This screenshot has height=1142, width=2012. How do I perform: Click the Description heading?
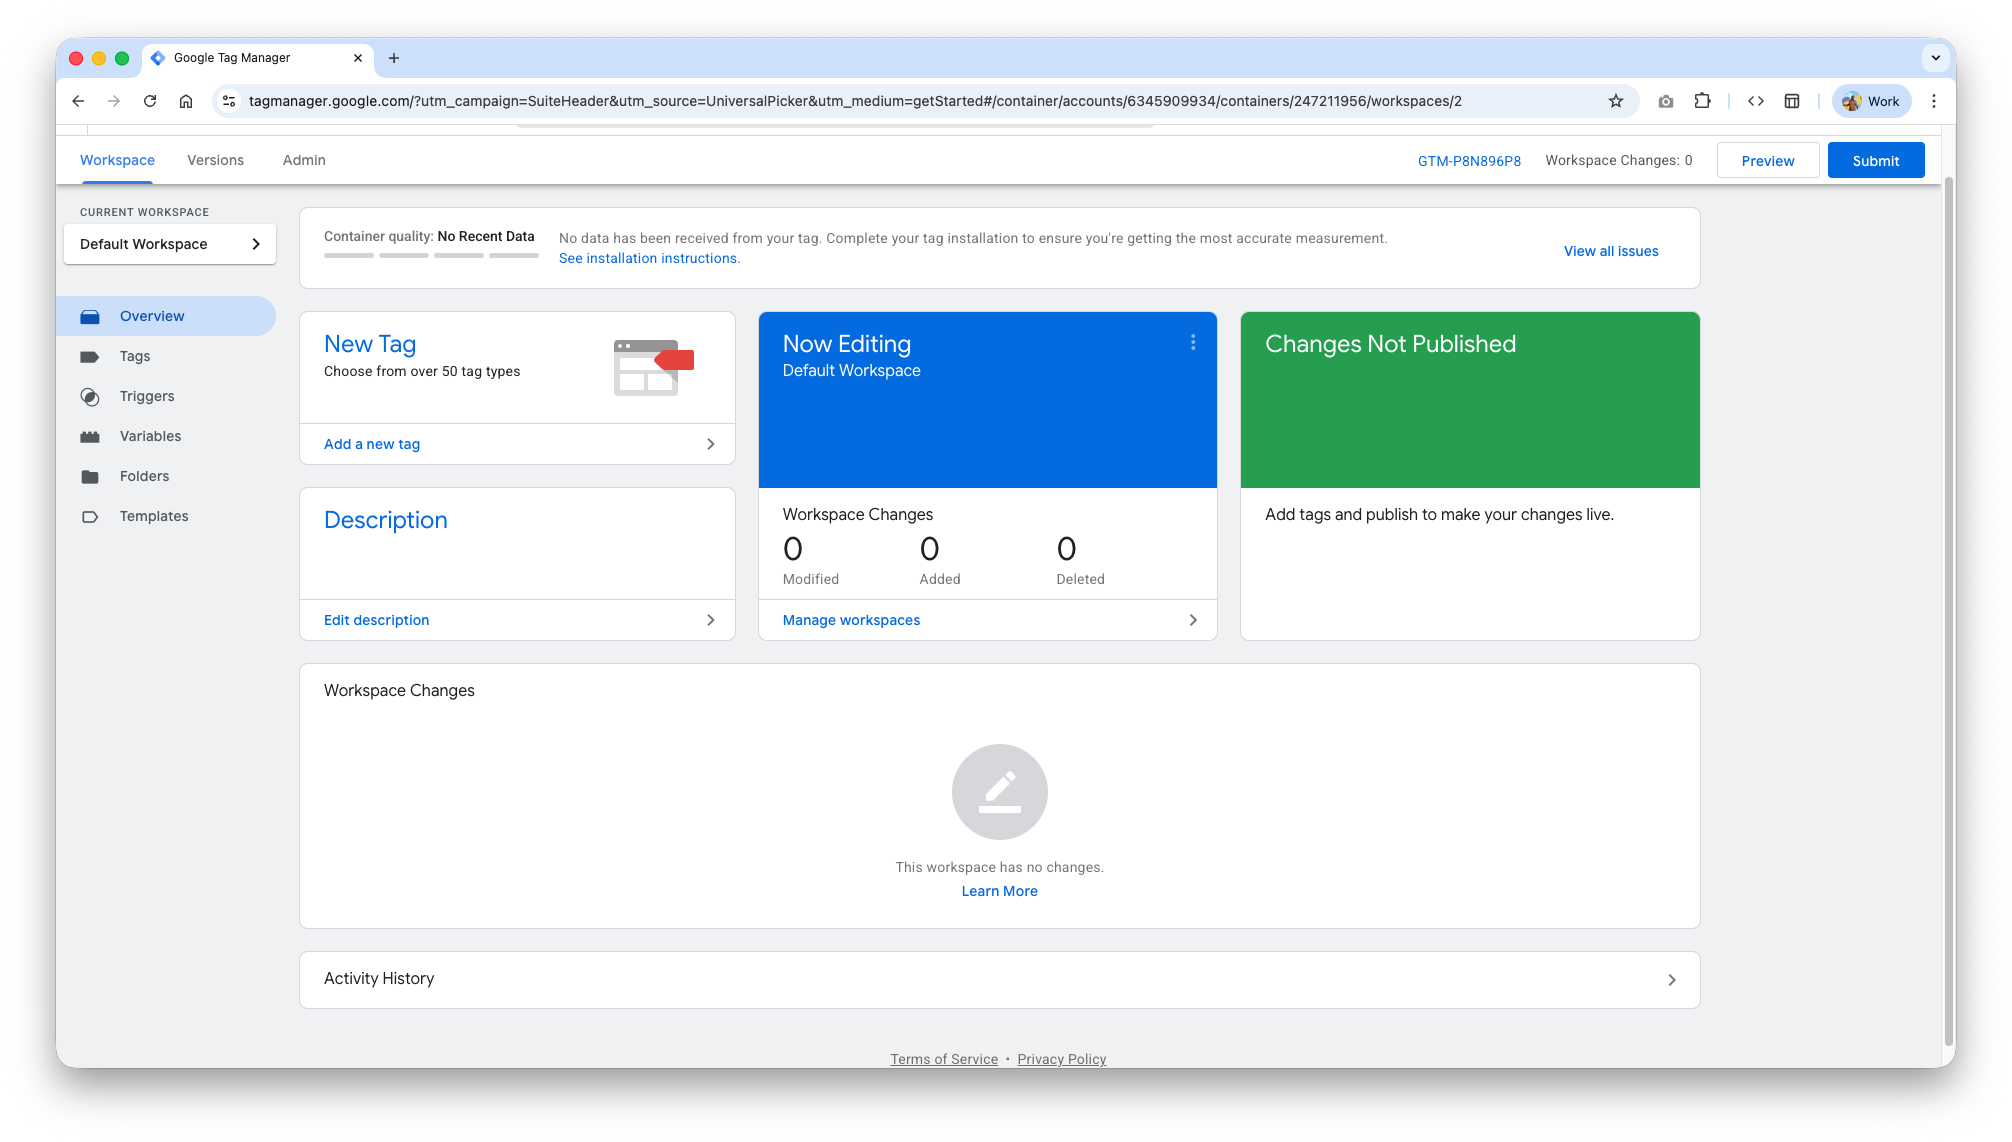pos(386,520)
